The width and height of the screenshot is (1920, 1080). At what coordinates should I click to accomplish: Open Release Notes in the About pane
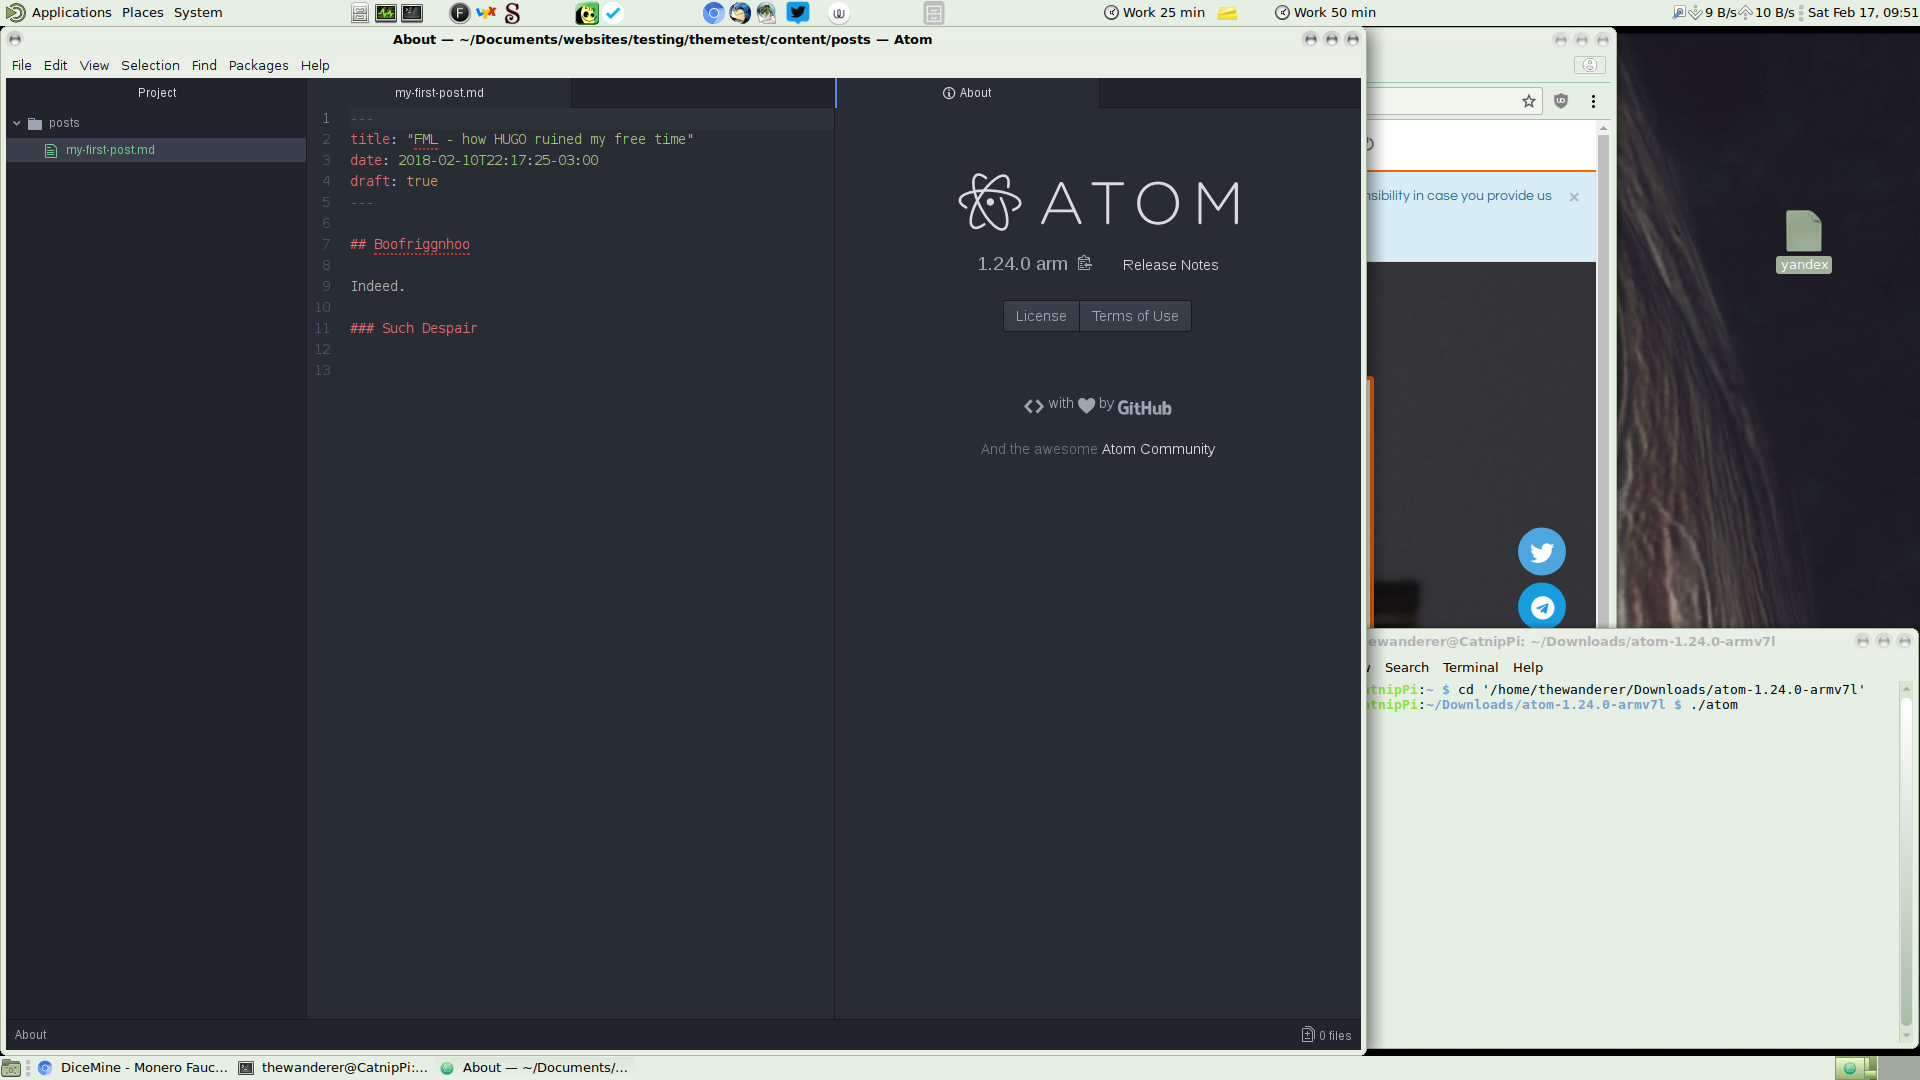coord(1170,265)
